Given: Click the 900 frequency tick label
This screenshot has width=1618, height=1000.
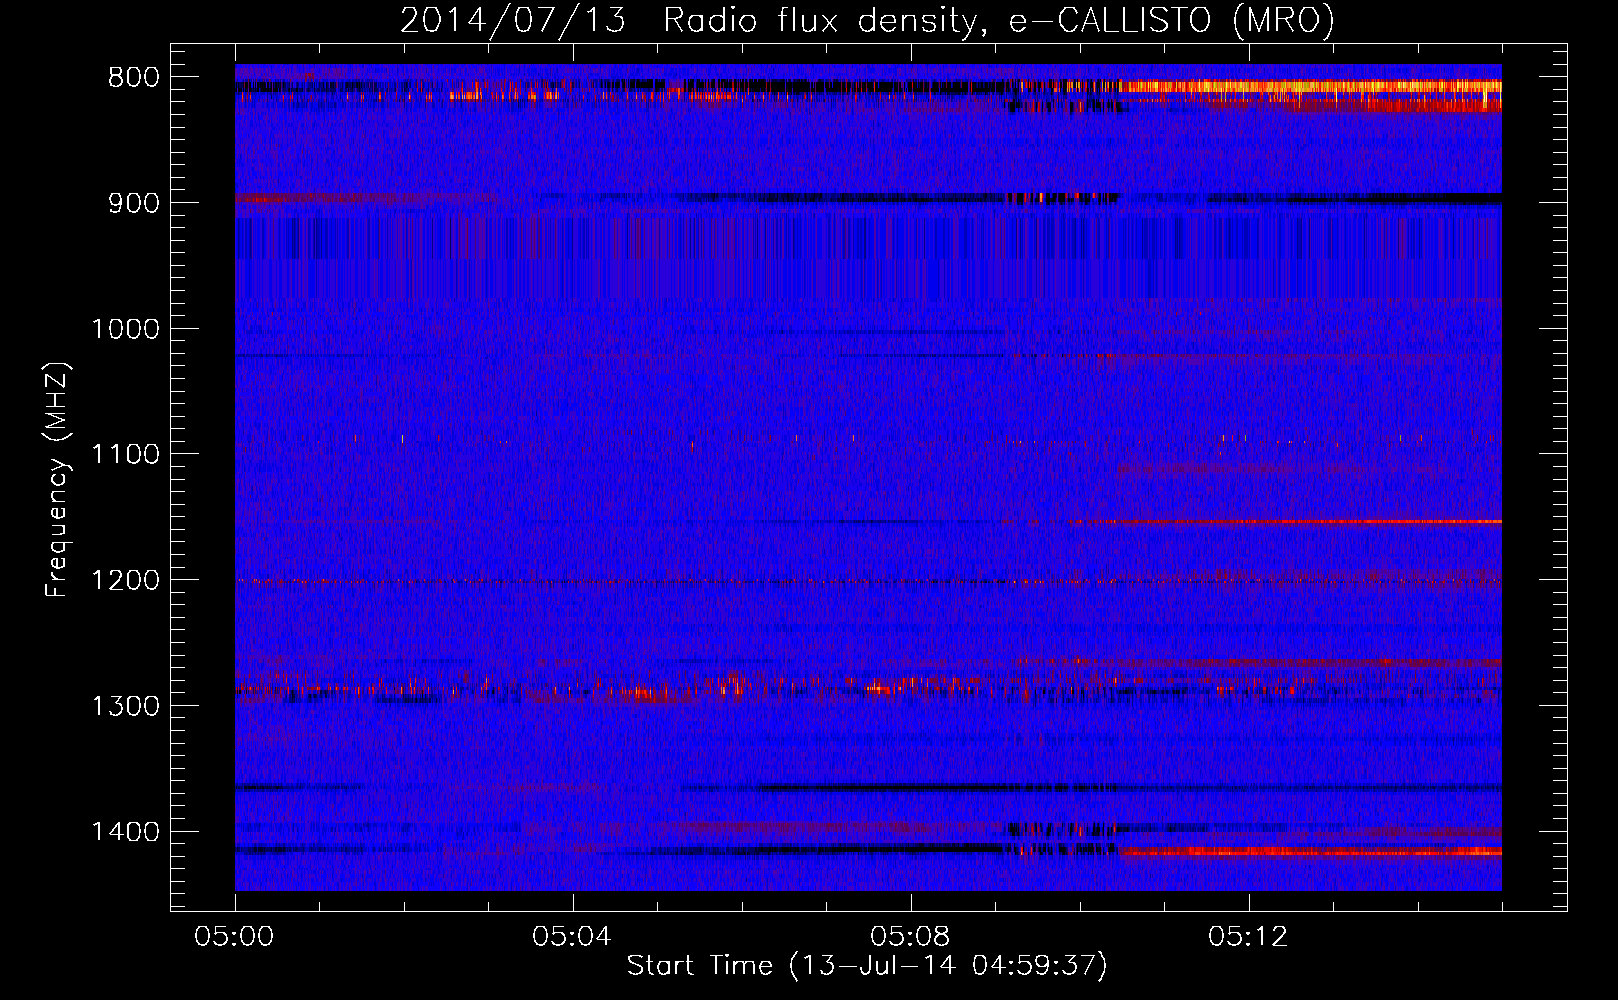Looking at the screenshot, I should [131, 203].
